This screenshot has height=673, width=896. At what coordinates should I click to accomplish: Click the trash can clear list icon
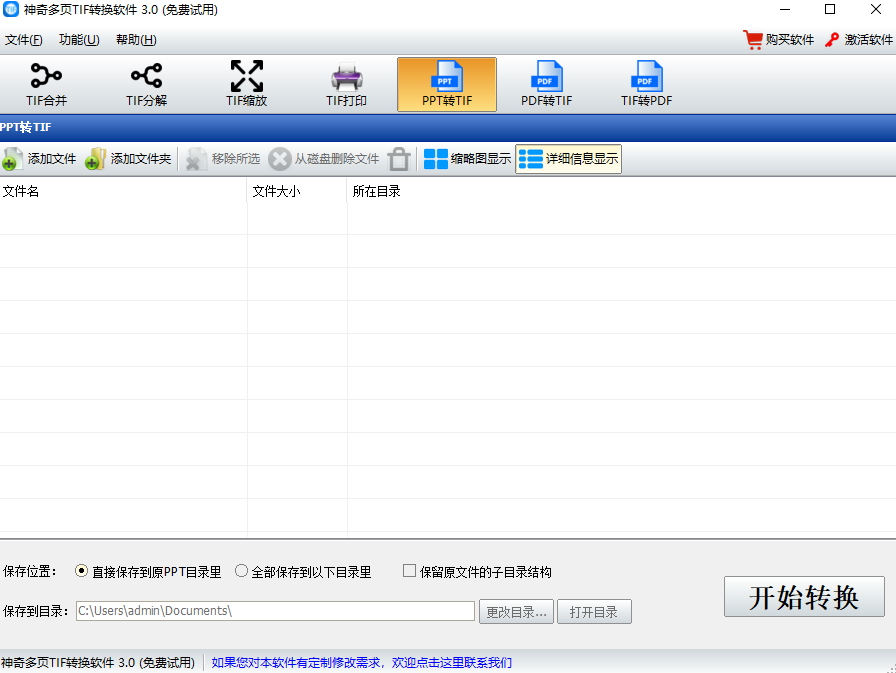coord(399,159)
